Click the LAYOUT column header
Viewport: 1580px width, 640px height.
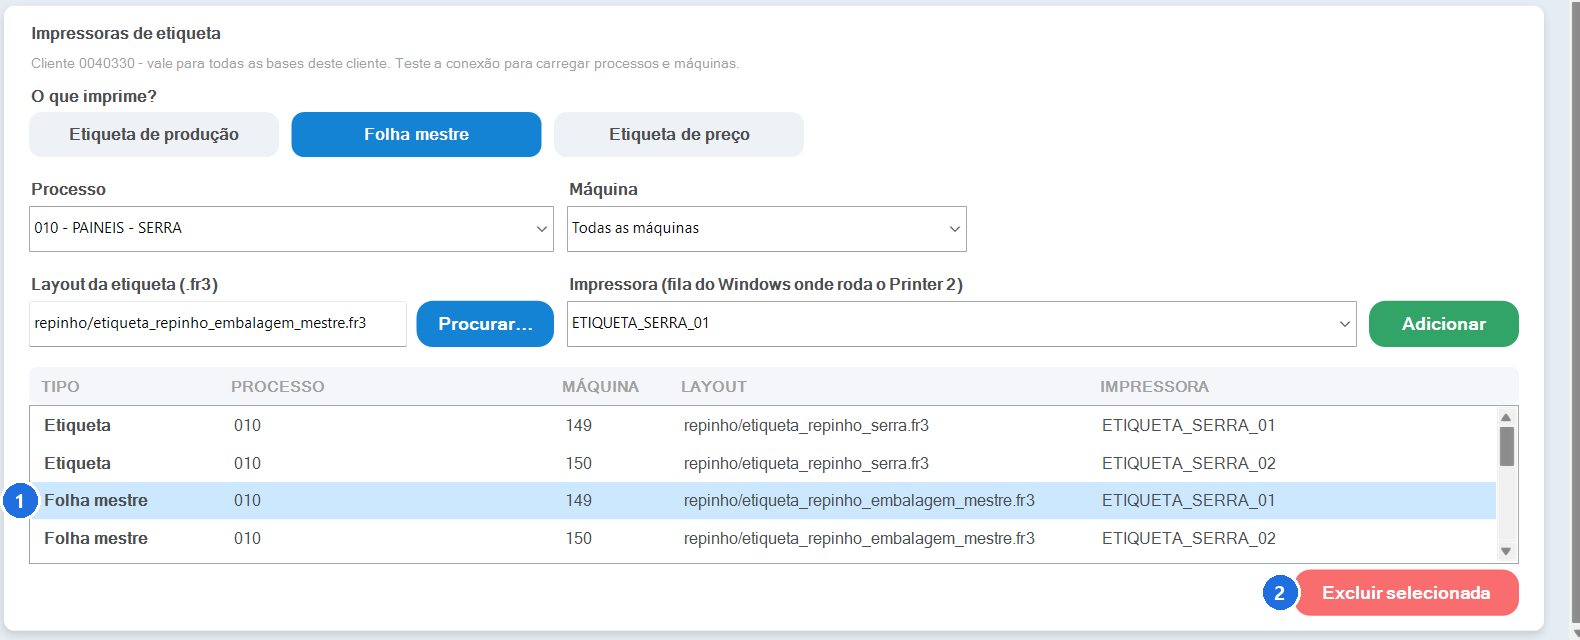(714, 386)
